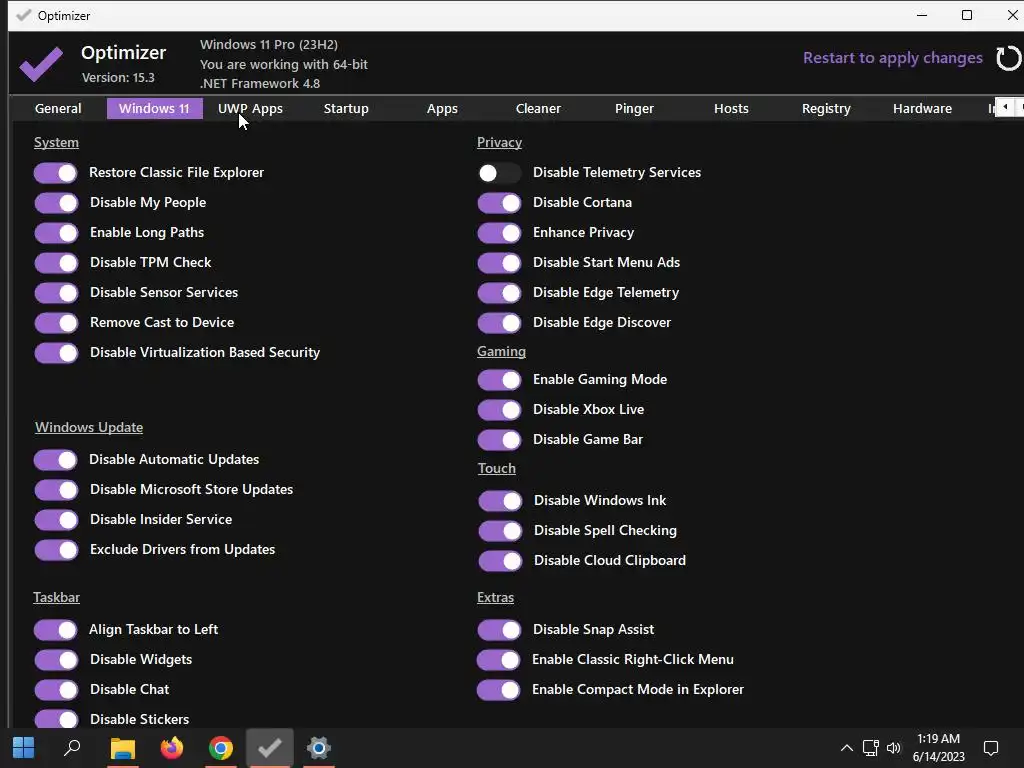
Task: Toggle Disable Widgets switch
Action: (56, 660)
